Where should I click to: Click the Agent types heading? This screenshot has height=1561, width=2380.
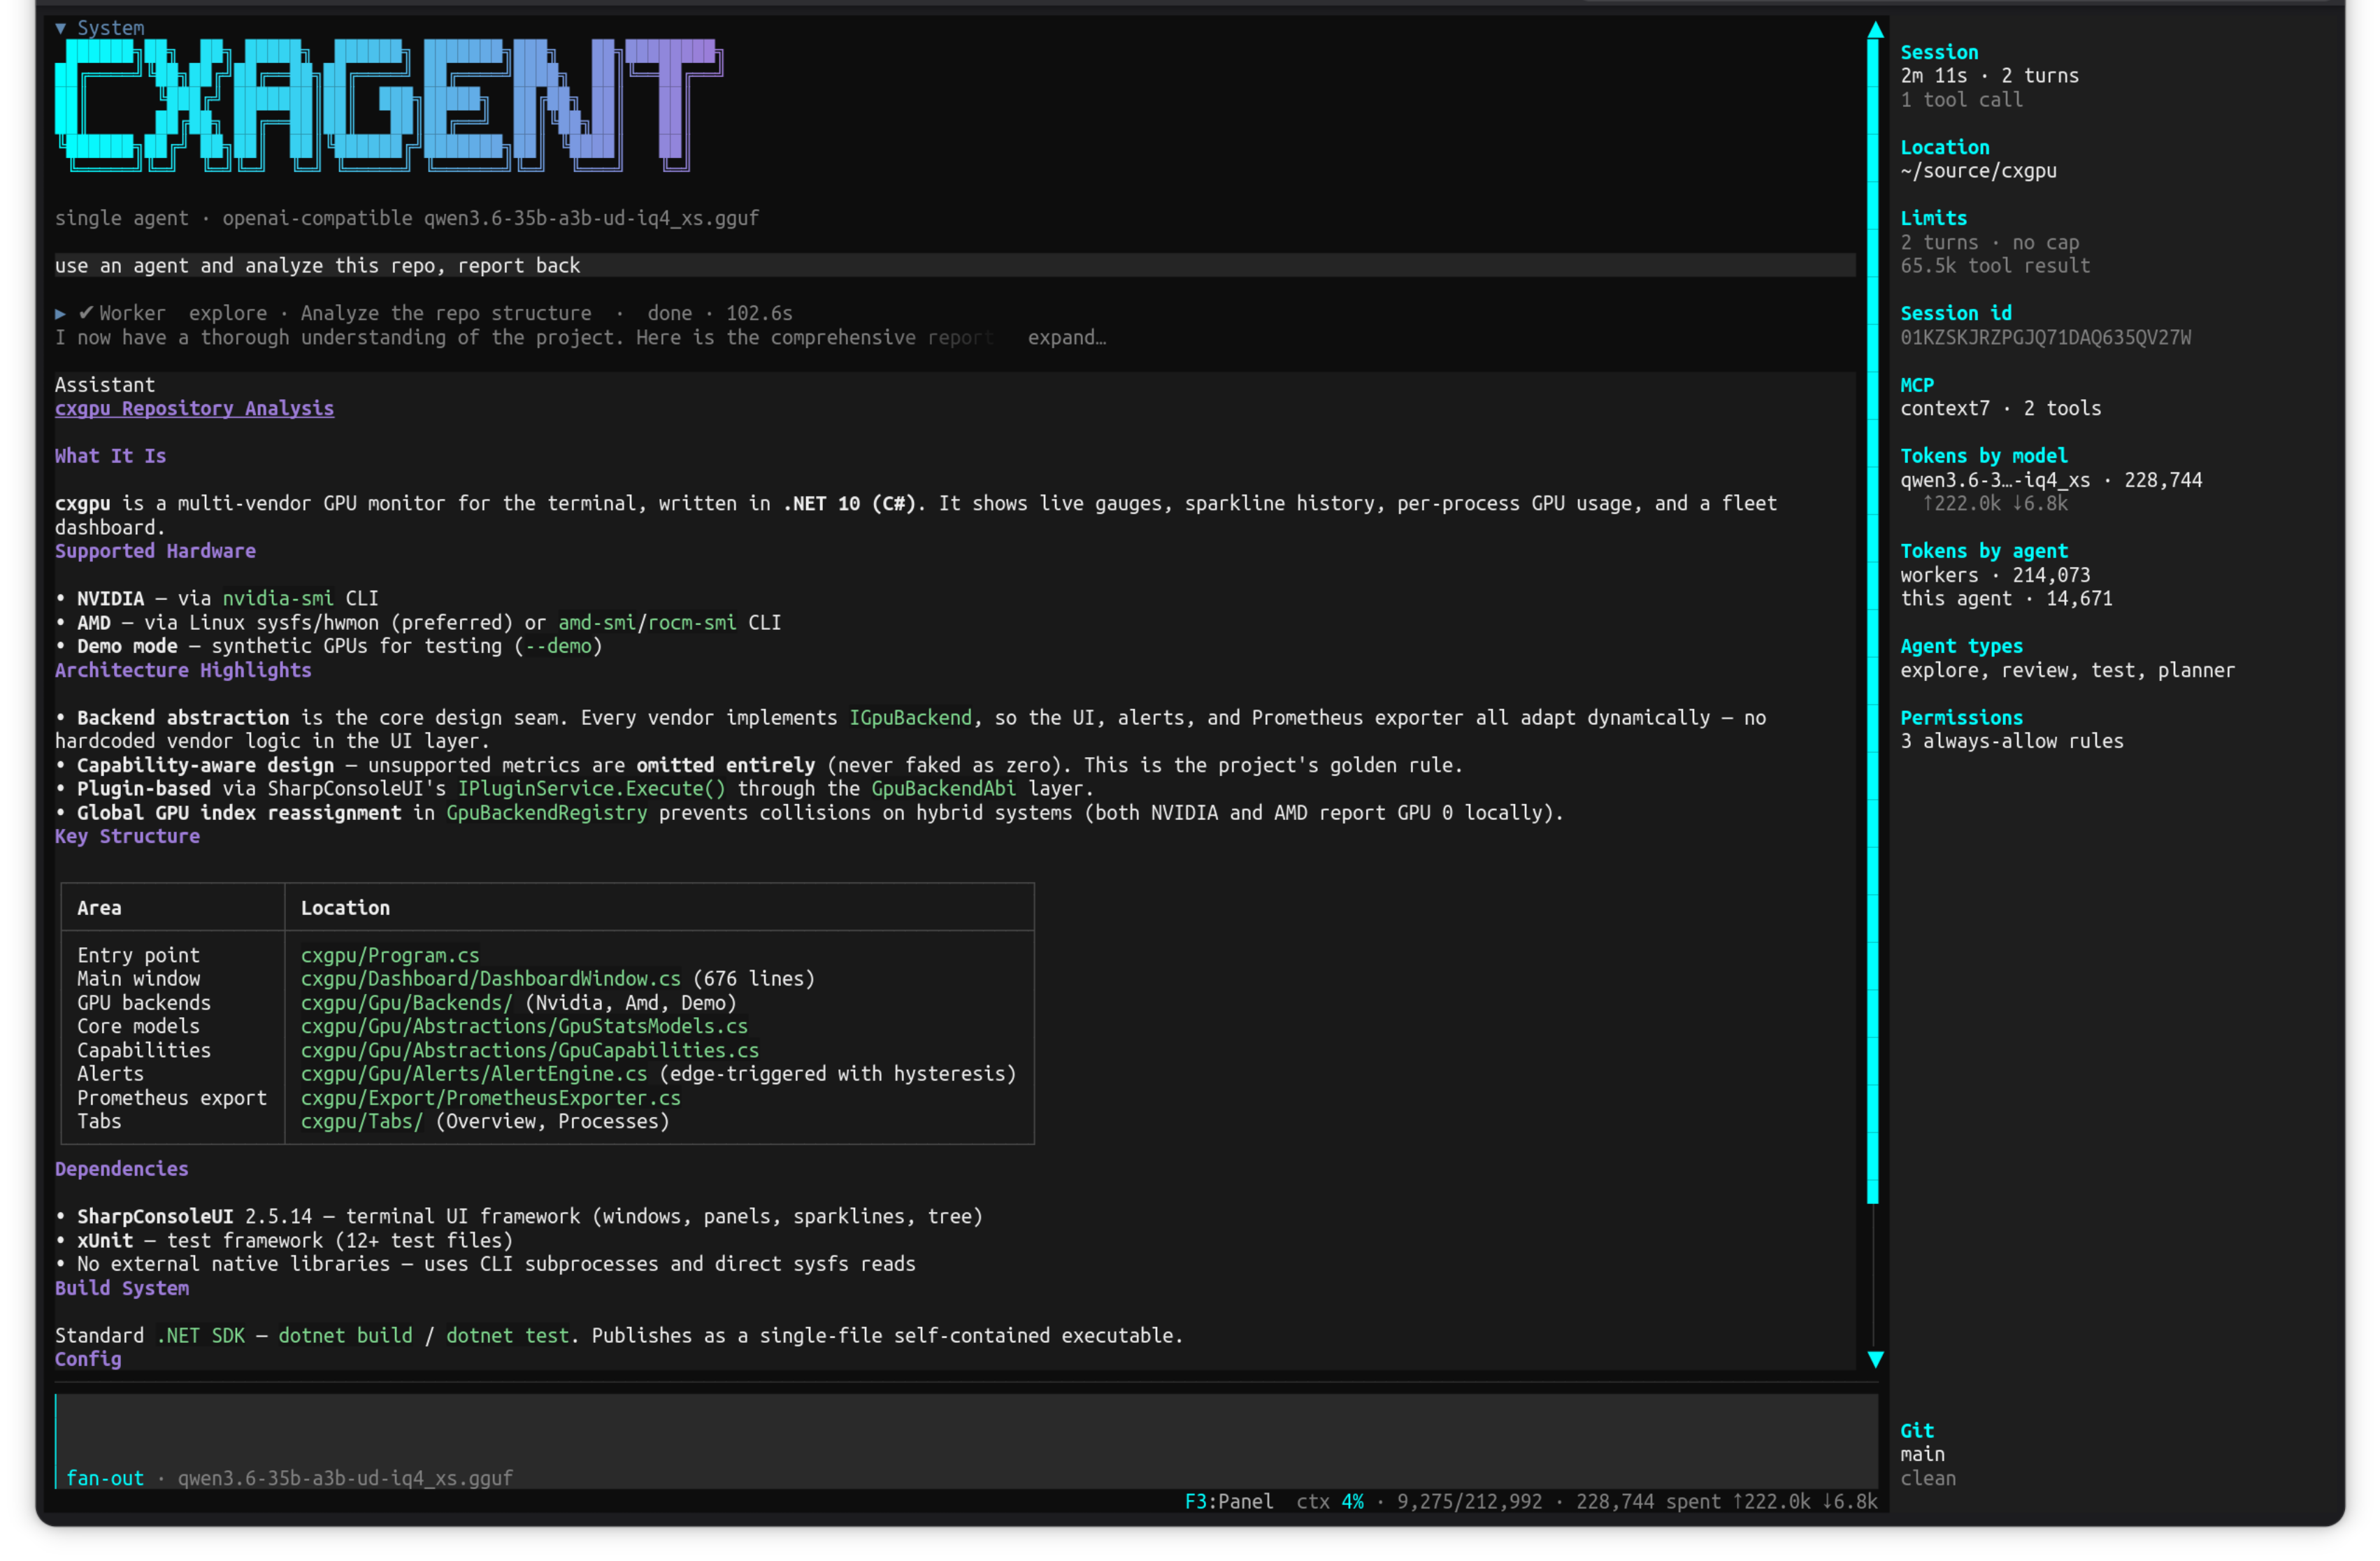point(1961,646)
